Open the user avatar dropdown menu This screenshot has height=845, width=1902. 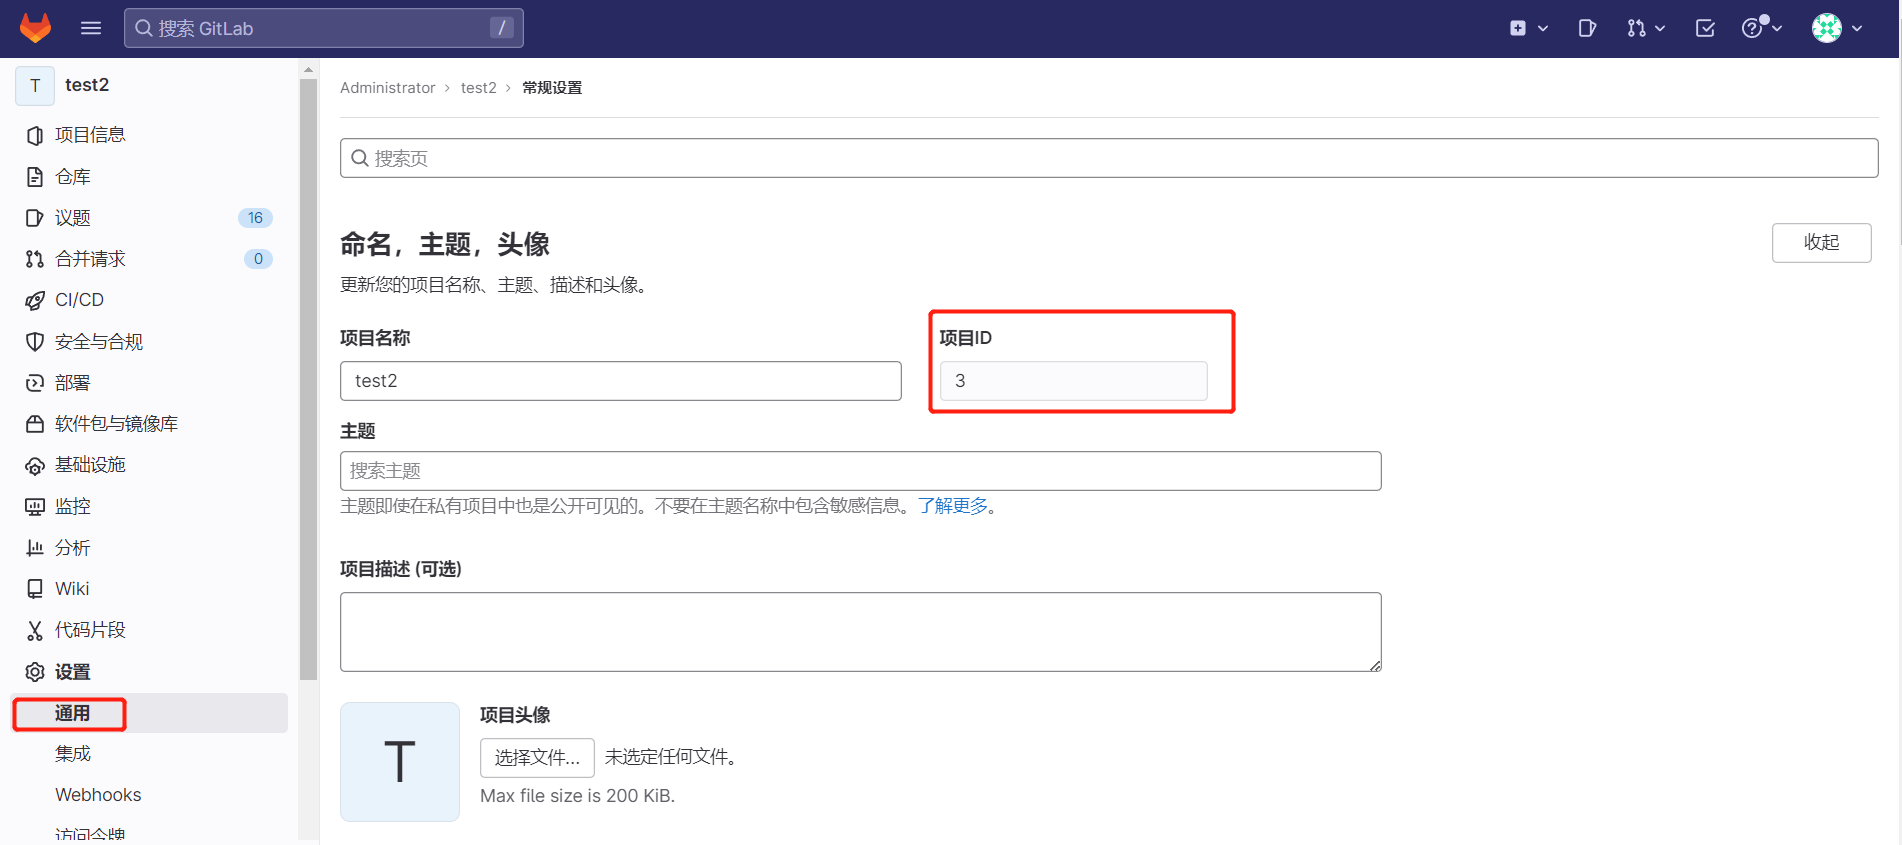click(1837, 28)
